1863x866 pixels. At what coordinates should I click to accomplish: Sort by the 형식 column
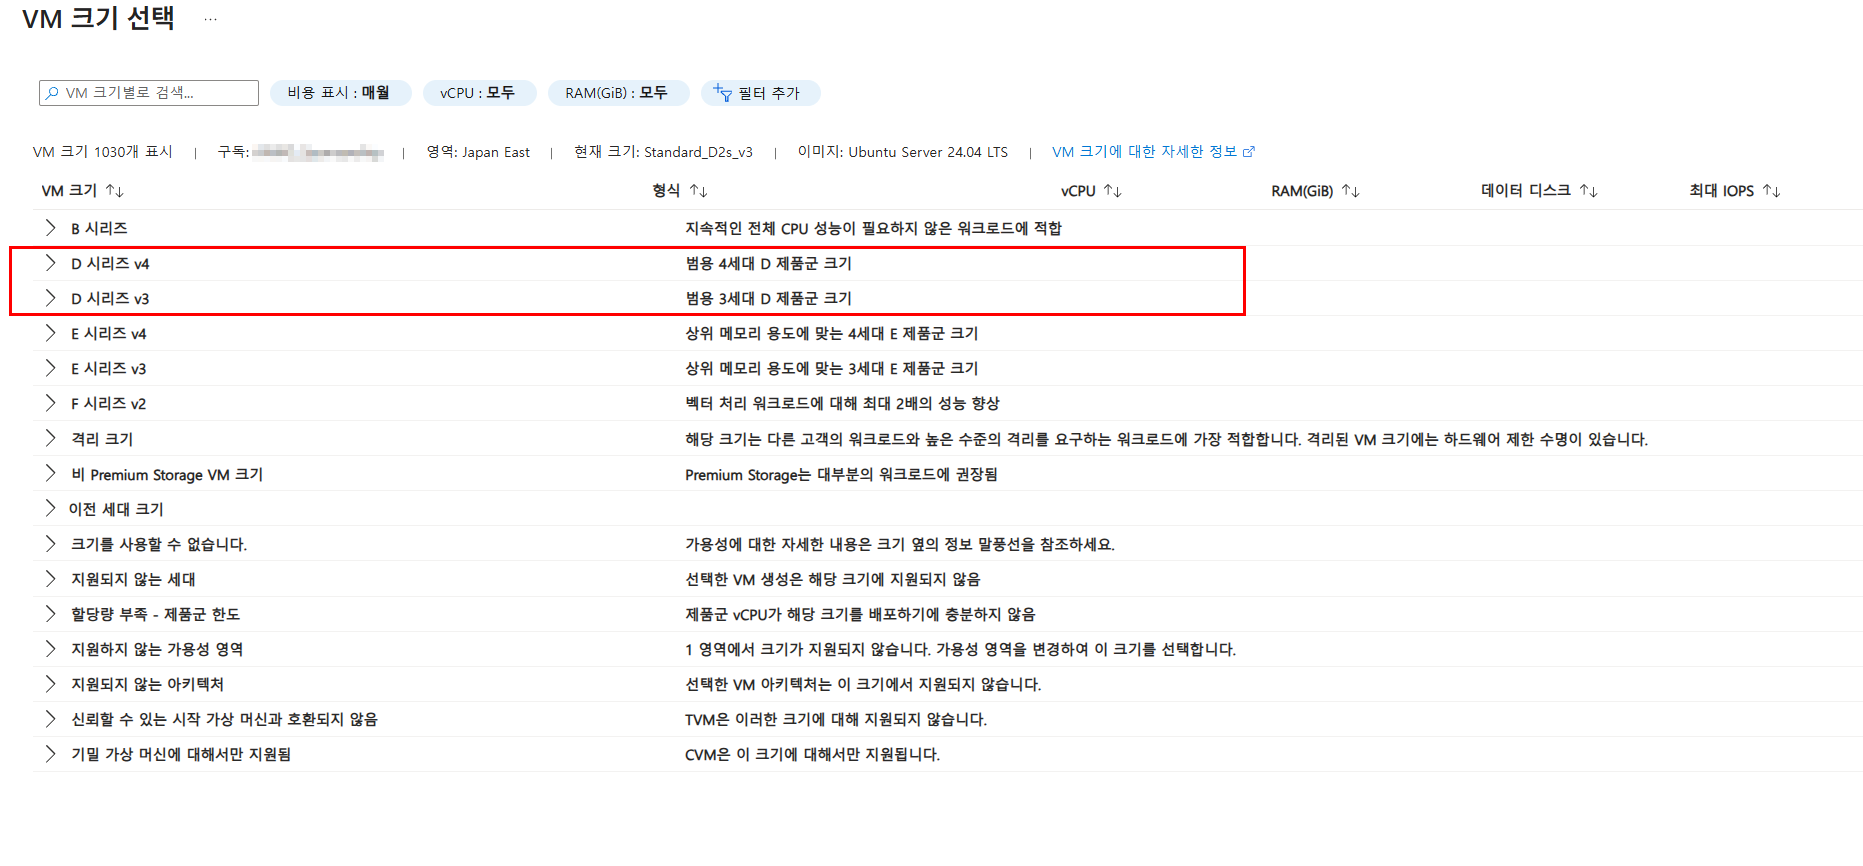(680, 190)
